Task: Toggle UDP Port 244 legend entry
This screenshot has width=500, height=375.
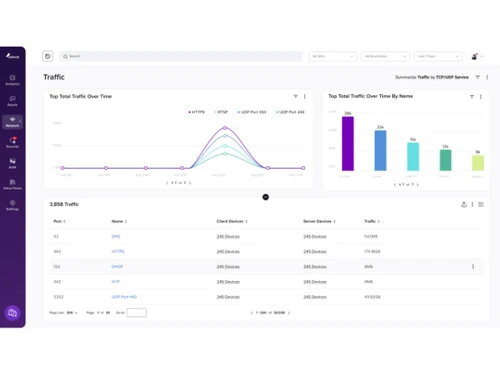Action: coord(290,112)
